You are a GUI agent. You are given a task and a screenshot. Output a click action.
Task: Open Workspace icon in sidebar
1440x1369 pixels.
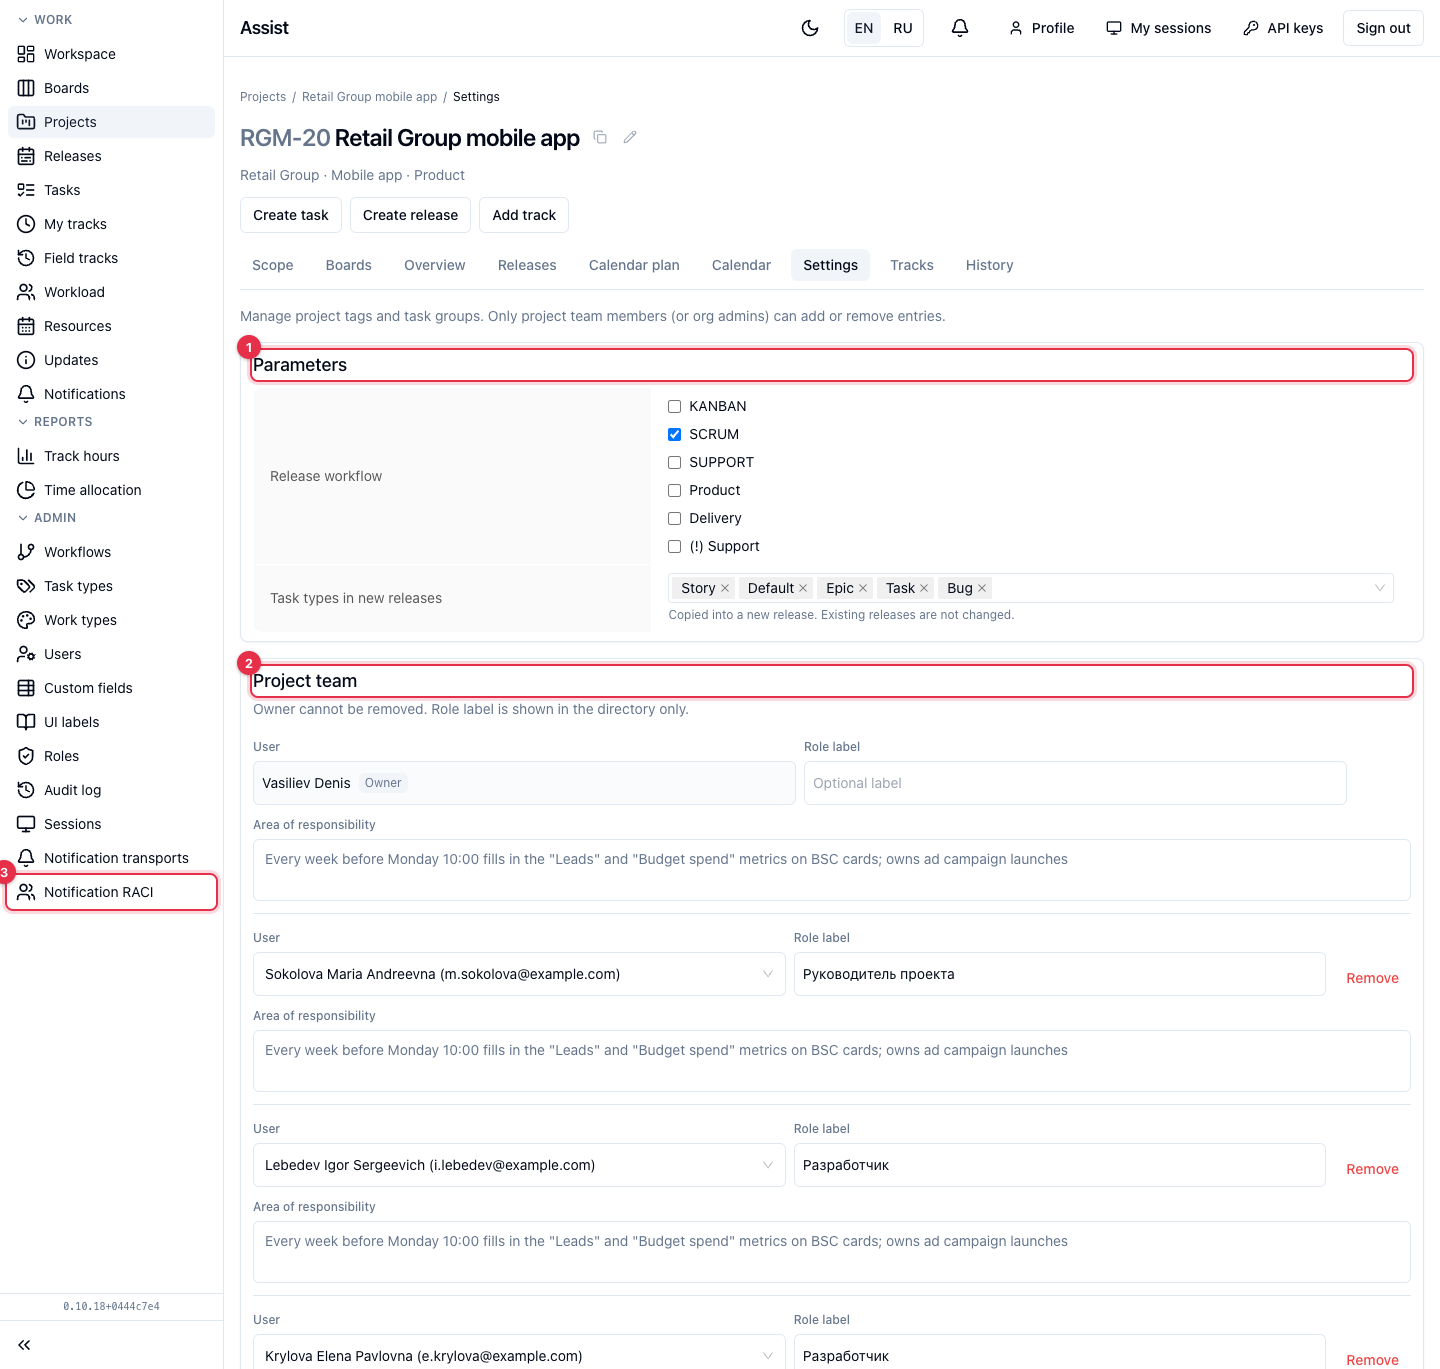point(26,54)
